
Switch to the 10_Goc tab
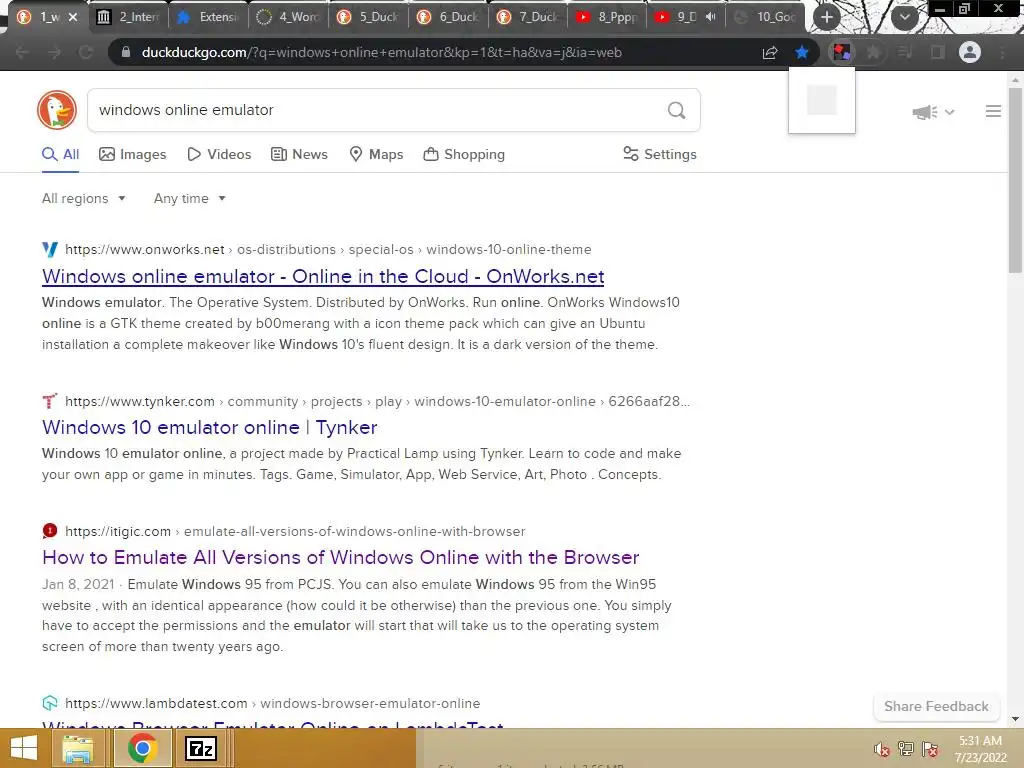point(767,17)
